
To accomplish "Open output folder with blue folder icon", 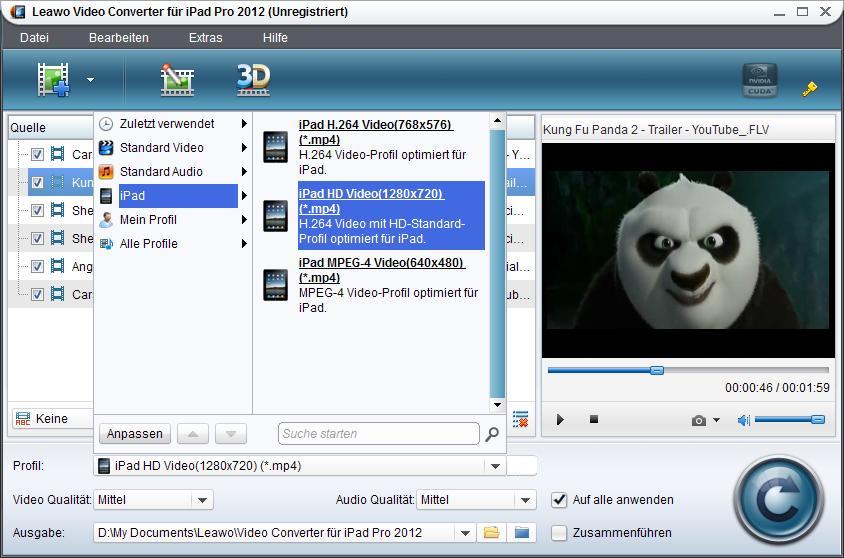I will (522, 533).
